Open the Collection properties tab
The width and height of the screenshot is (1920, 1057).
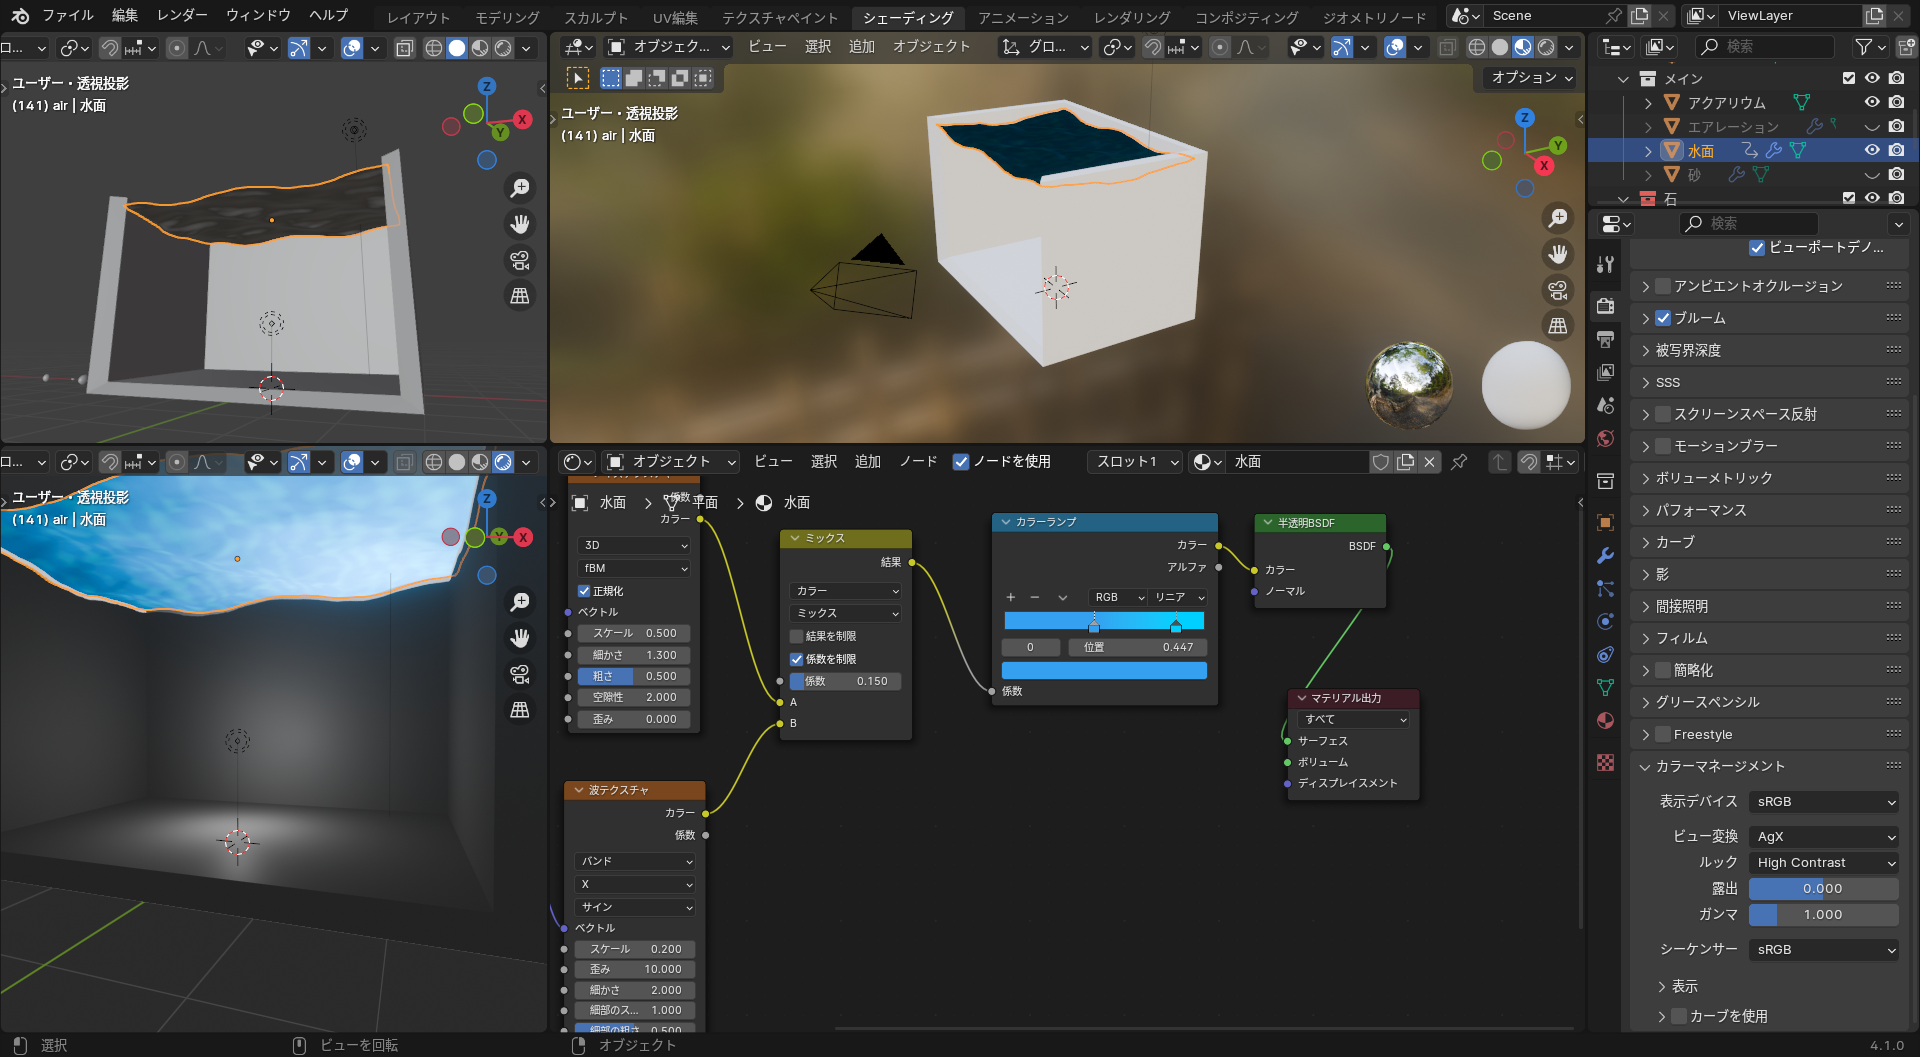point(1605,481)
